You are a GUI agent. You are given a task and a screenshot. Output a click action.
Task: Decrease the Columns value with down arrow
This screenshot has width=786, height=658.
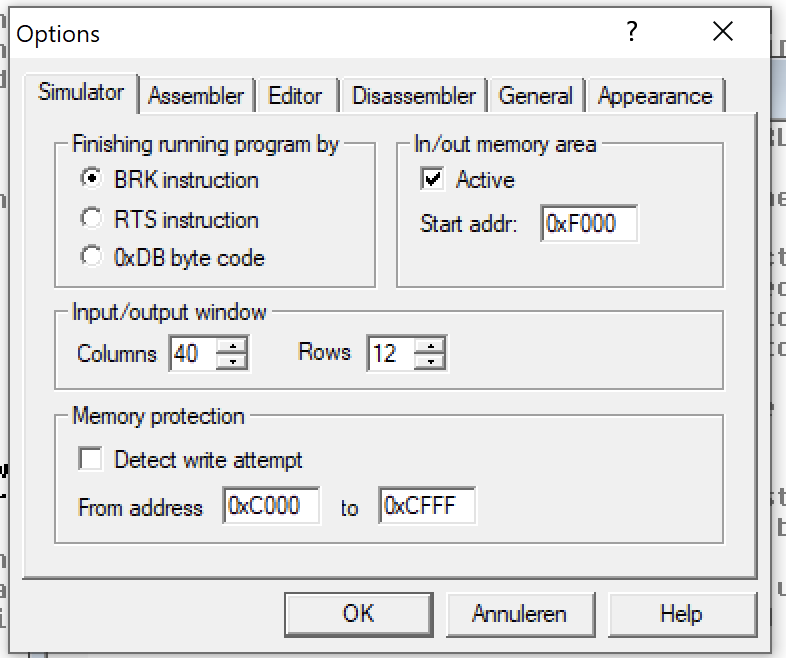point(232,360)
